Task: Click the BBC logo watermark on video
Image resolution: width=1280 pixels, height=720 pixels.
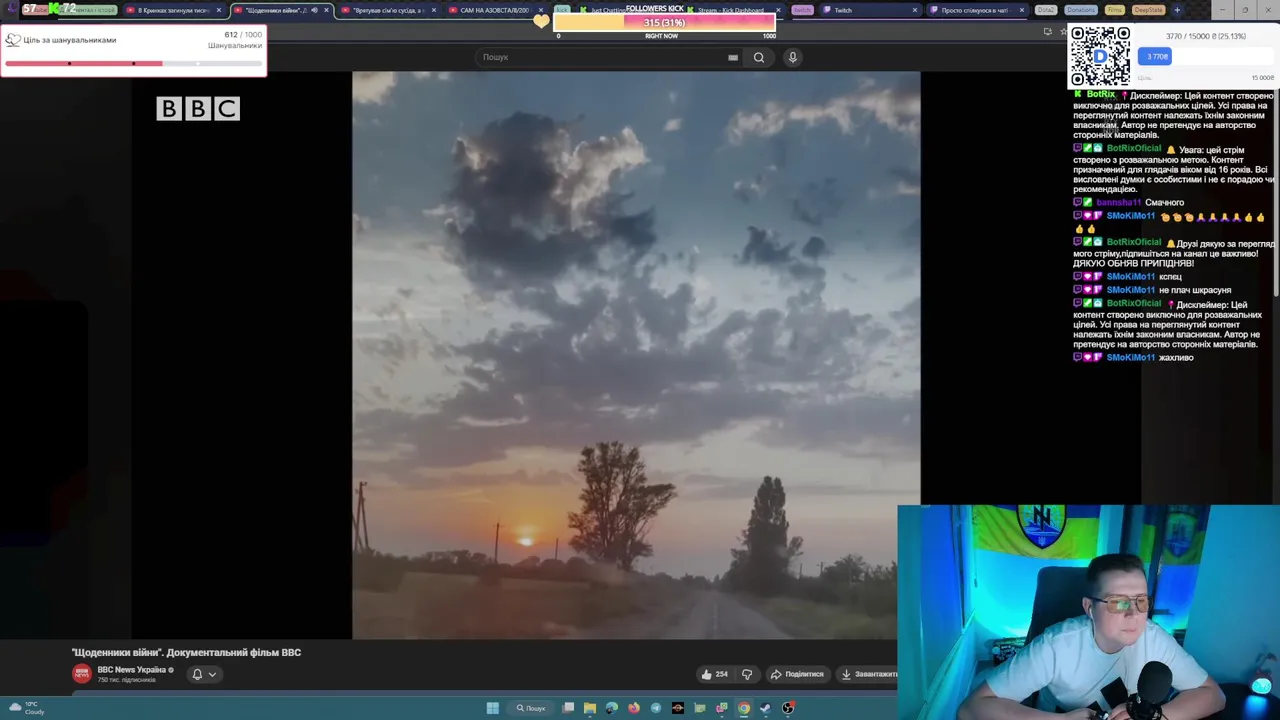Action: coord(198,108)
